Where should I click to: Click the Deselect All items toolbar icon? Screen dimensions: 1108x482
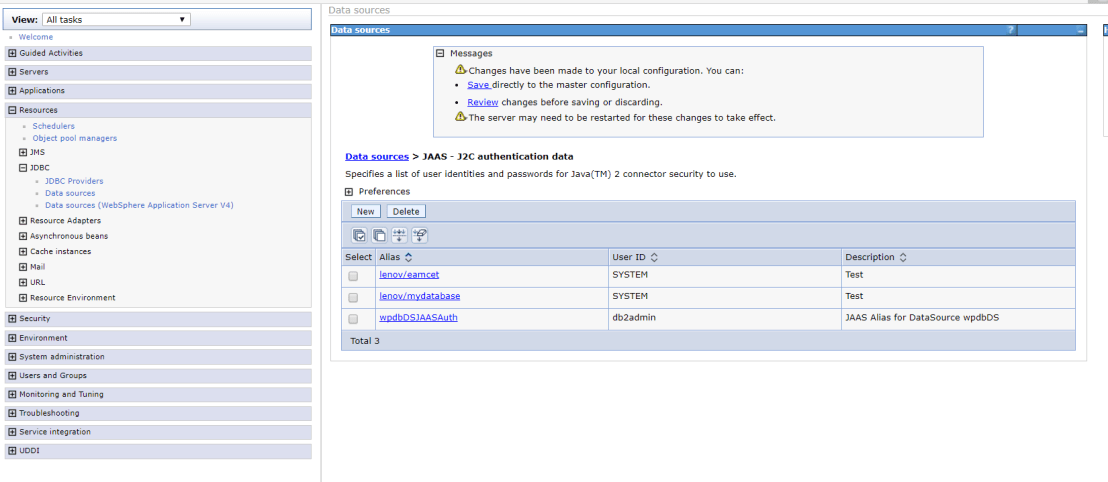pos(379,235)
